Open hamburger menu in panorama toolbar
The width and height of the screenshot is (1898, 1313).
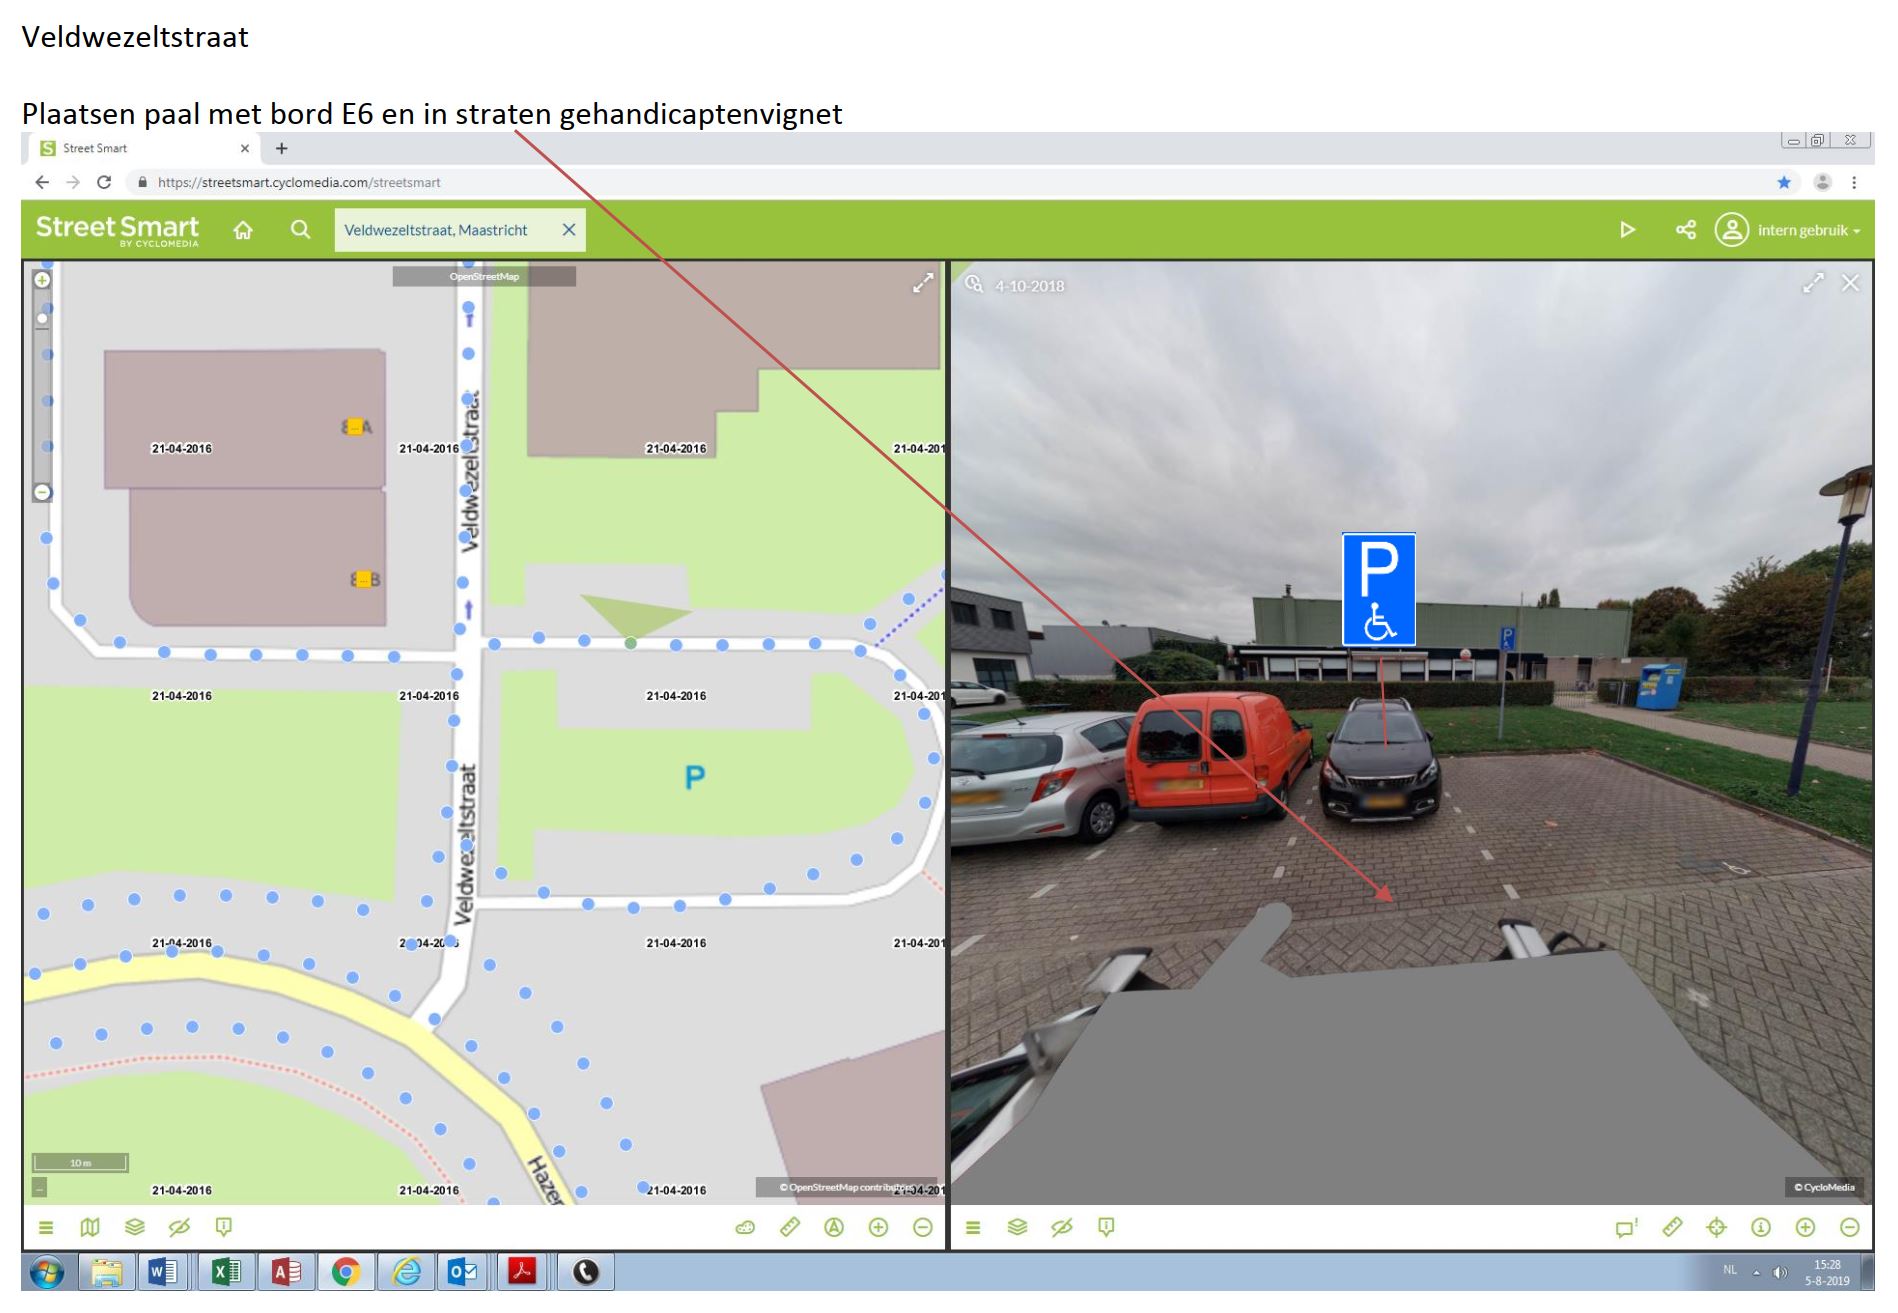coord(973,1227)
